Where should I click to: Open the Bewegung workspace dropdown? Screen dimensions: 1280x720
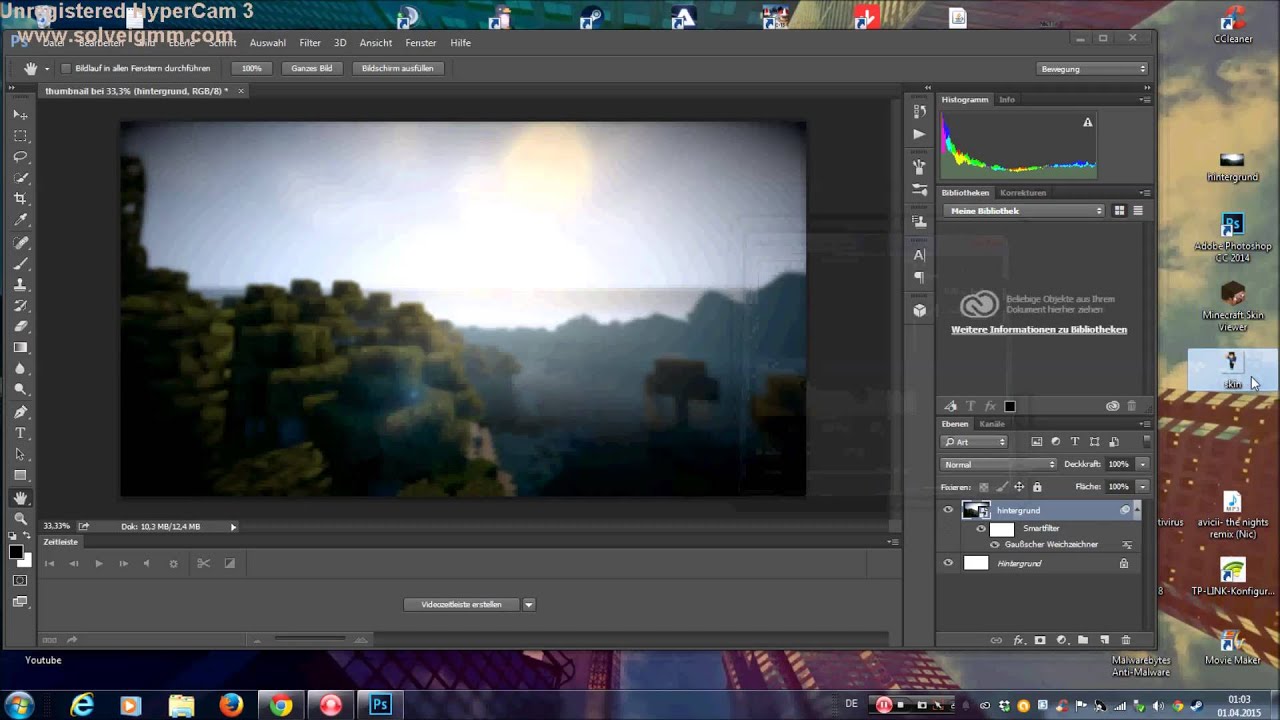[x=1093, y=69]
